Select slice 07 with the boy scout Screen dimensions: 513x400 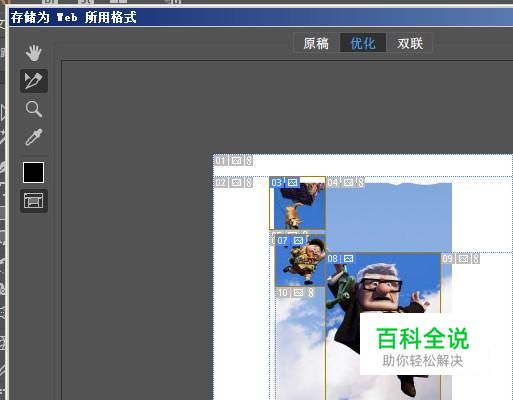click(300, 260)
